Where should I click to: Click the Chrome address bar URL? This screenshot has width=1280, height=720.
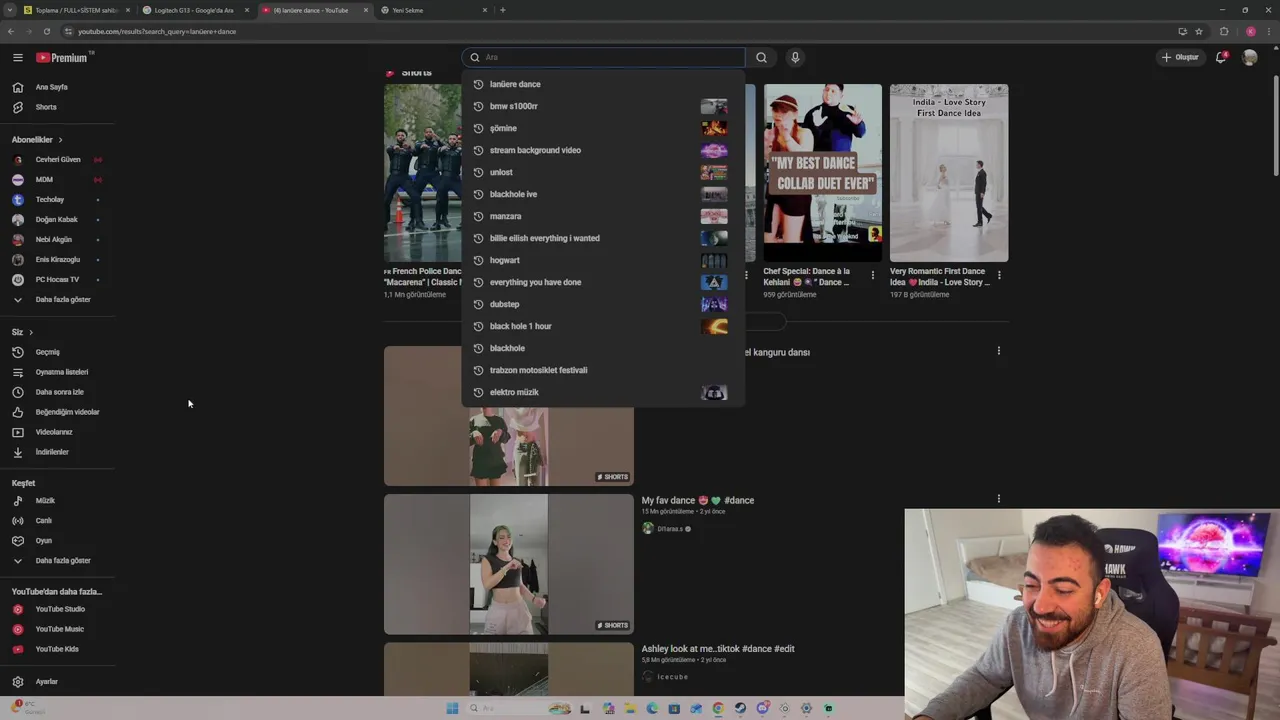(157, 31)
